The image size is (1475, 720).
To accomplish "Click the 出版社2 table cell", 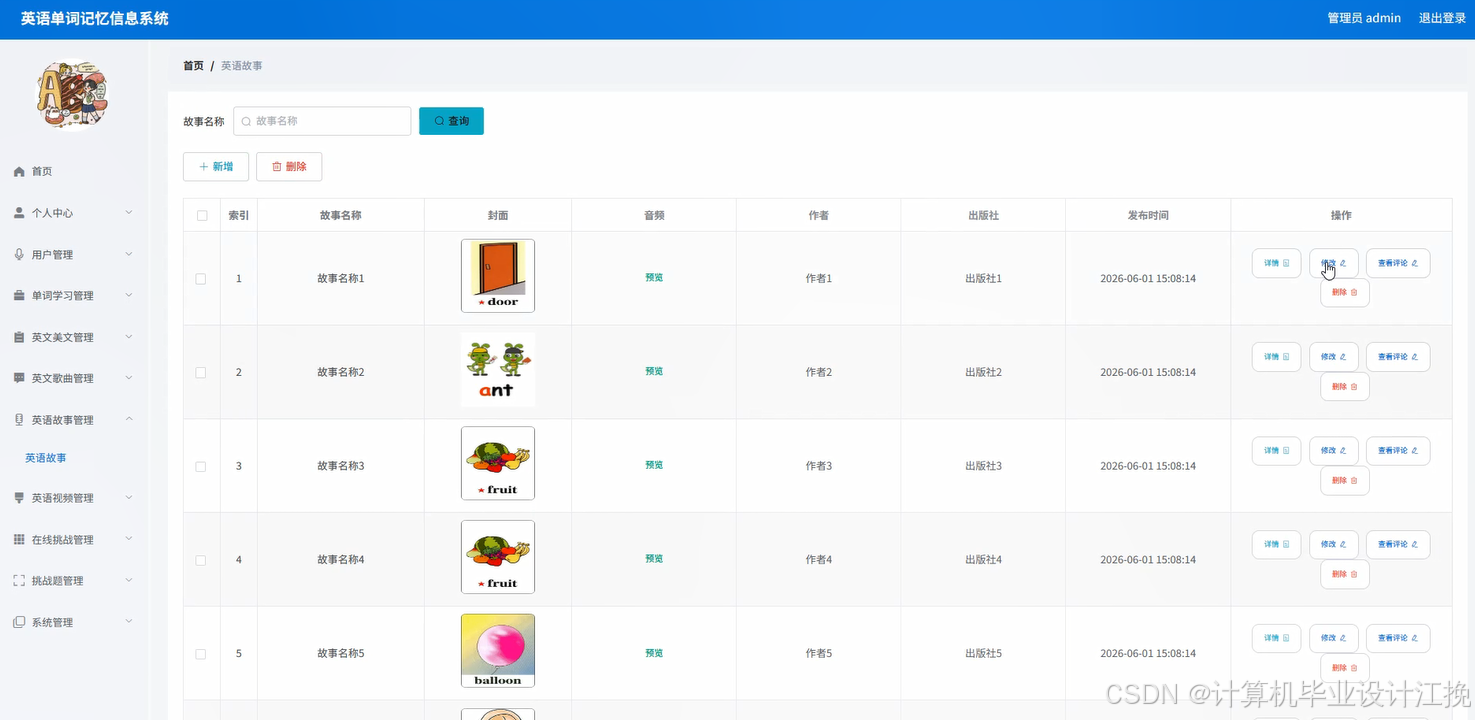I will click(983, 372).
